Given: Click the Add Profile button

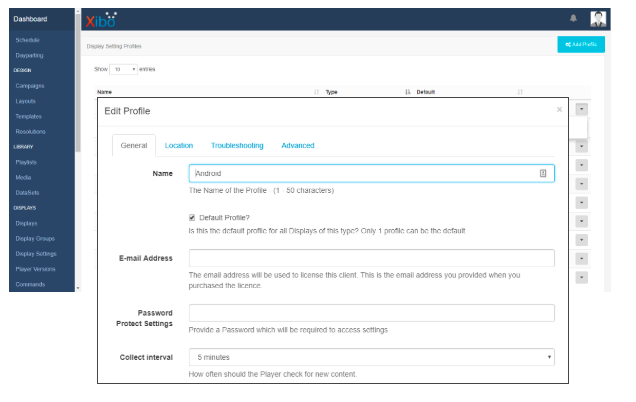Looking at the screenshot, I should click(x=580, y=45).
